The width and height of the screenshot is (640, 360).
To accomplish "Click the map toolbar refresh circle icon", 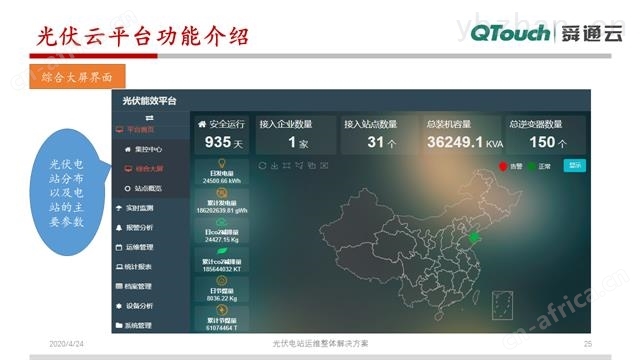I will [x=262, y=165].
